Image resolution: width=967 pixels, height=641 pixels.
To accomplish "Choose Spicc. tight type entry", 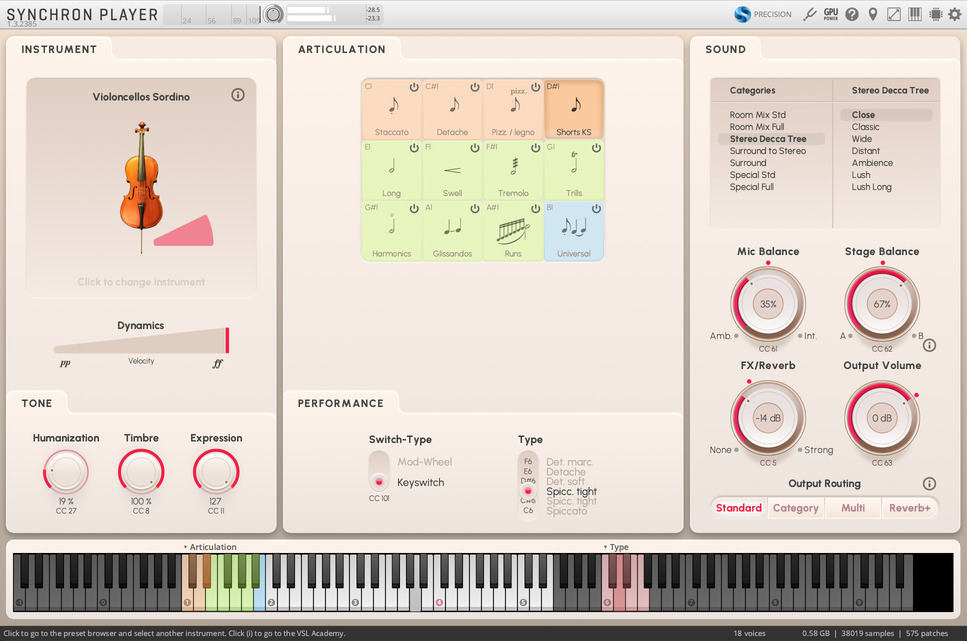I will (x=571, y=491).
